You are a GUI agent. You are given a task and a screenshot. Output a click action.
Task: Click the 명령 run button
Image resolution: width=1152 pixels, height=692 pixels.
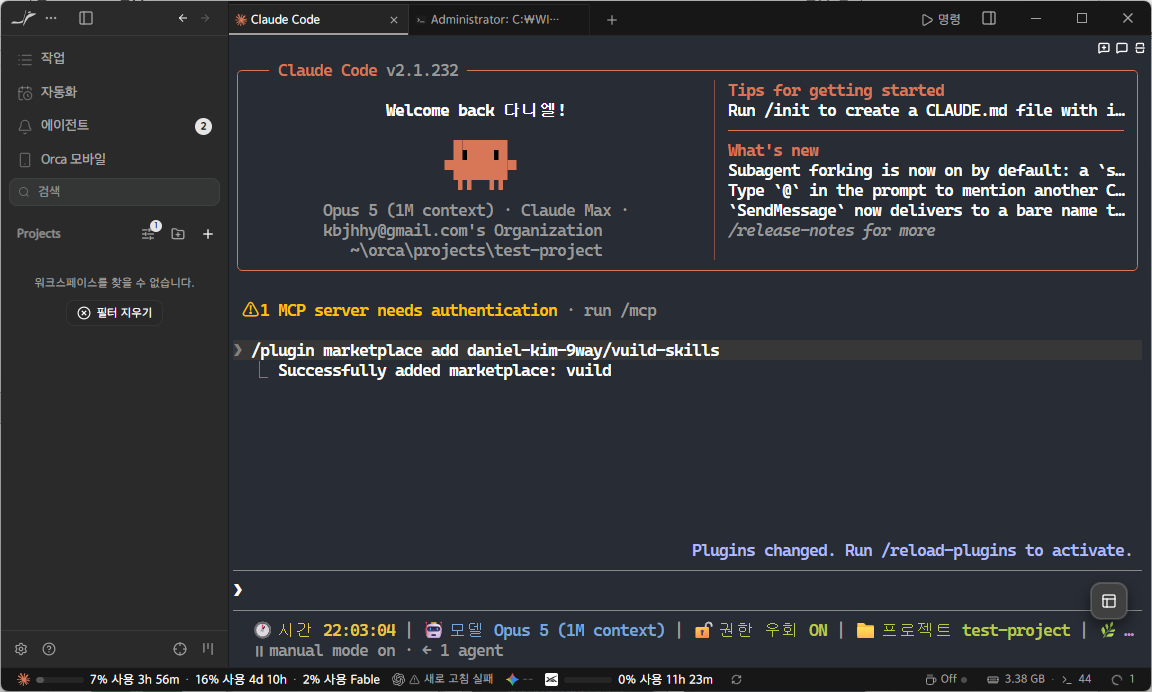tap(941, 19)
